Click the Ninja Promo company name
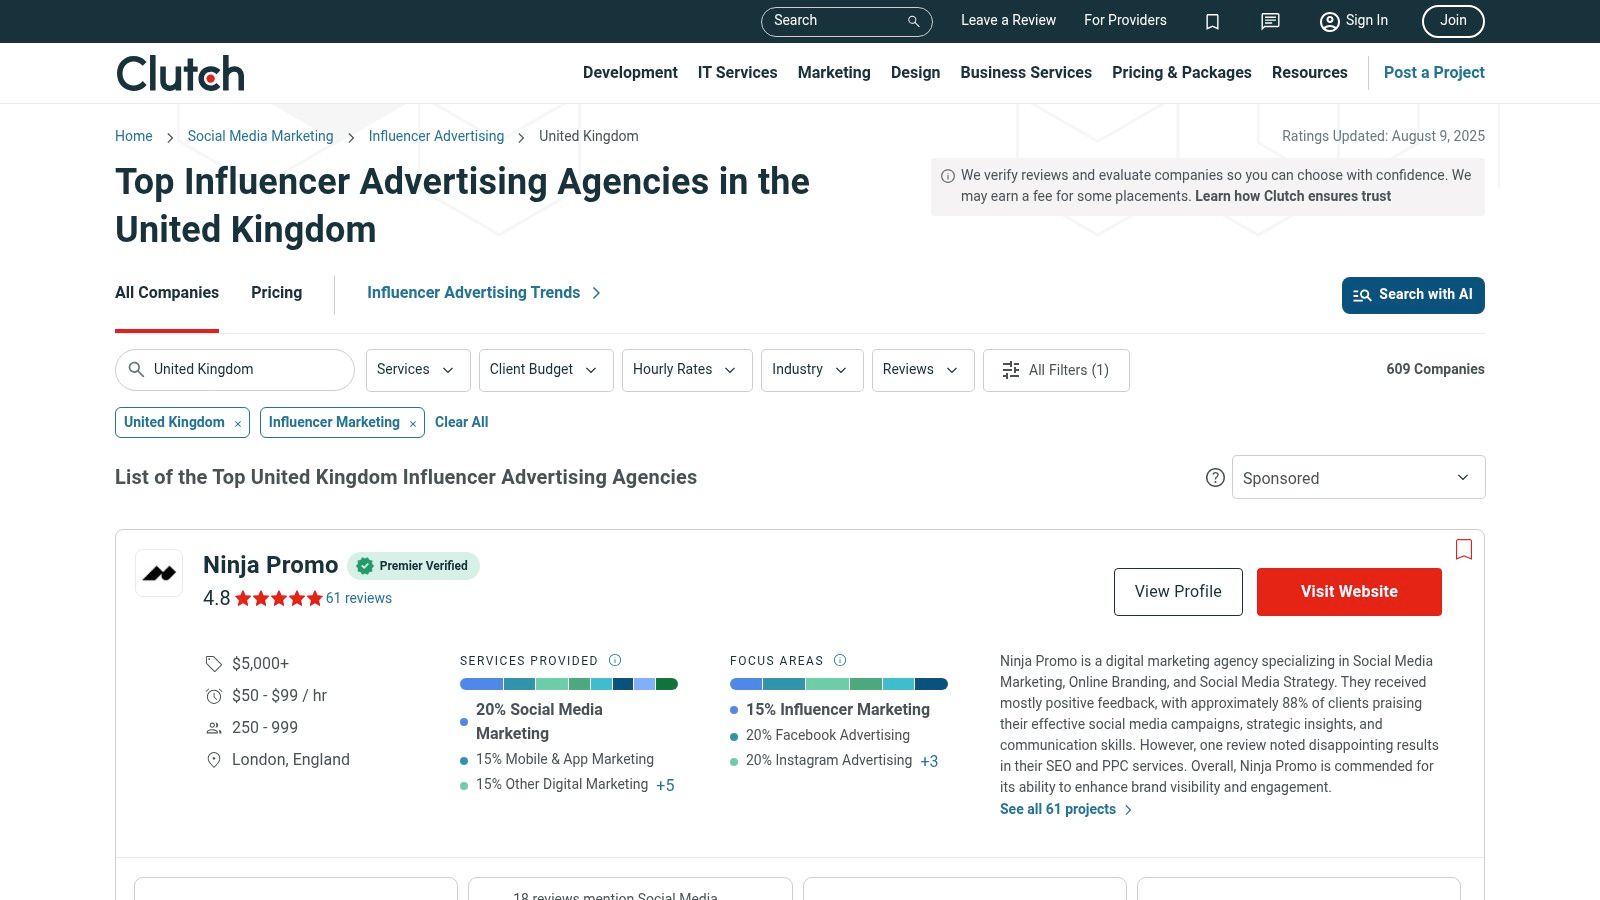The width and height of the screenshot is (1600, 900). [x=270, y=565]
